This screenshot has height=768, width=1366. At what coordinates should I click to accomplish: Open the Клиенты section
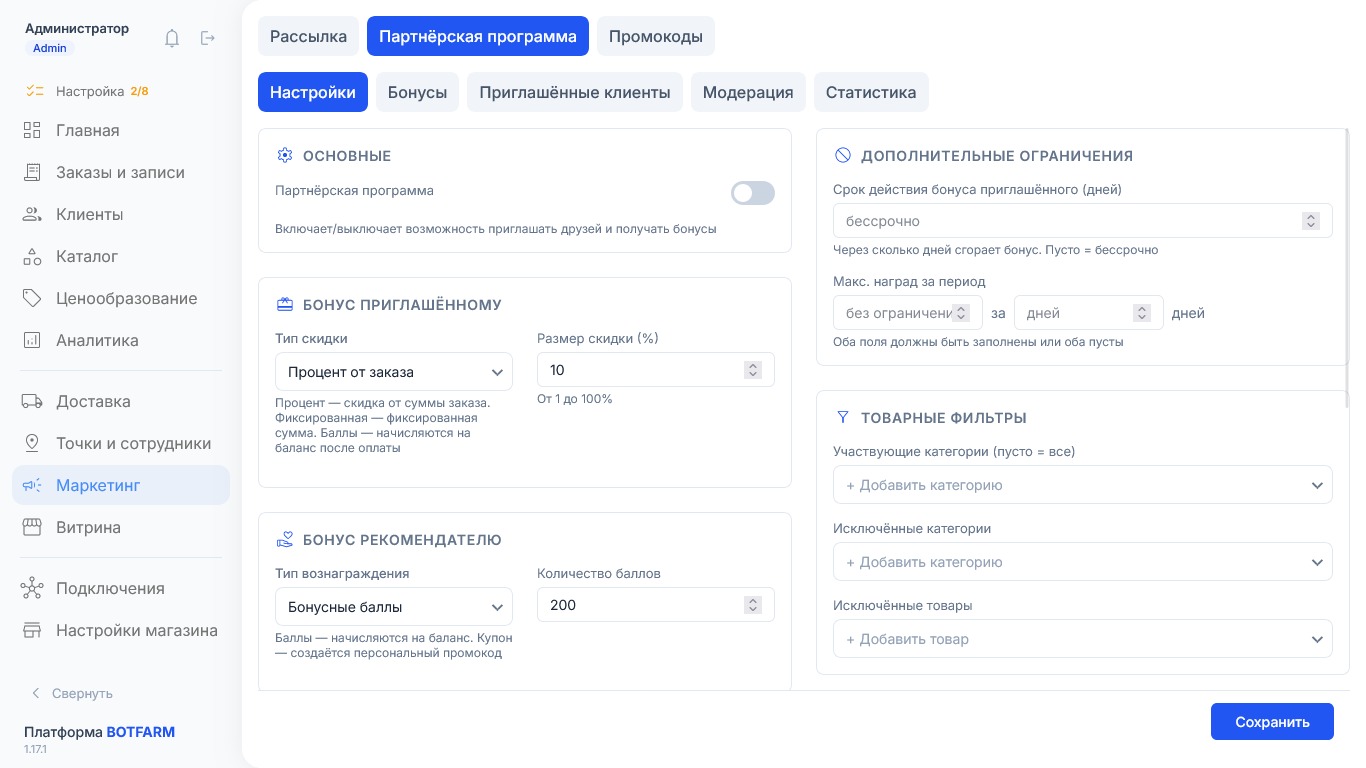[121, 214]
